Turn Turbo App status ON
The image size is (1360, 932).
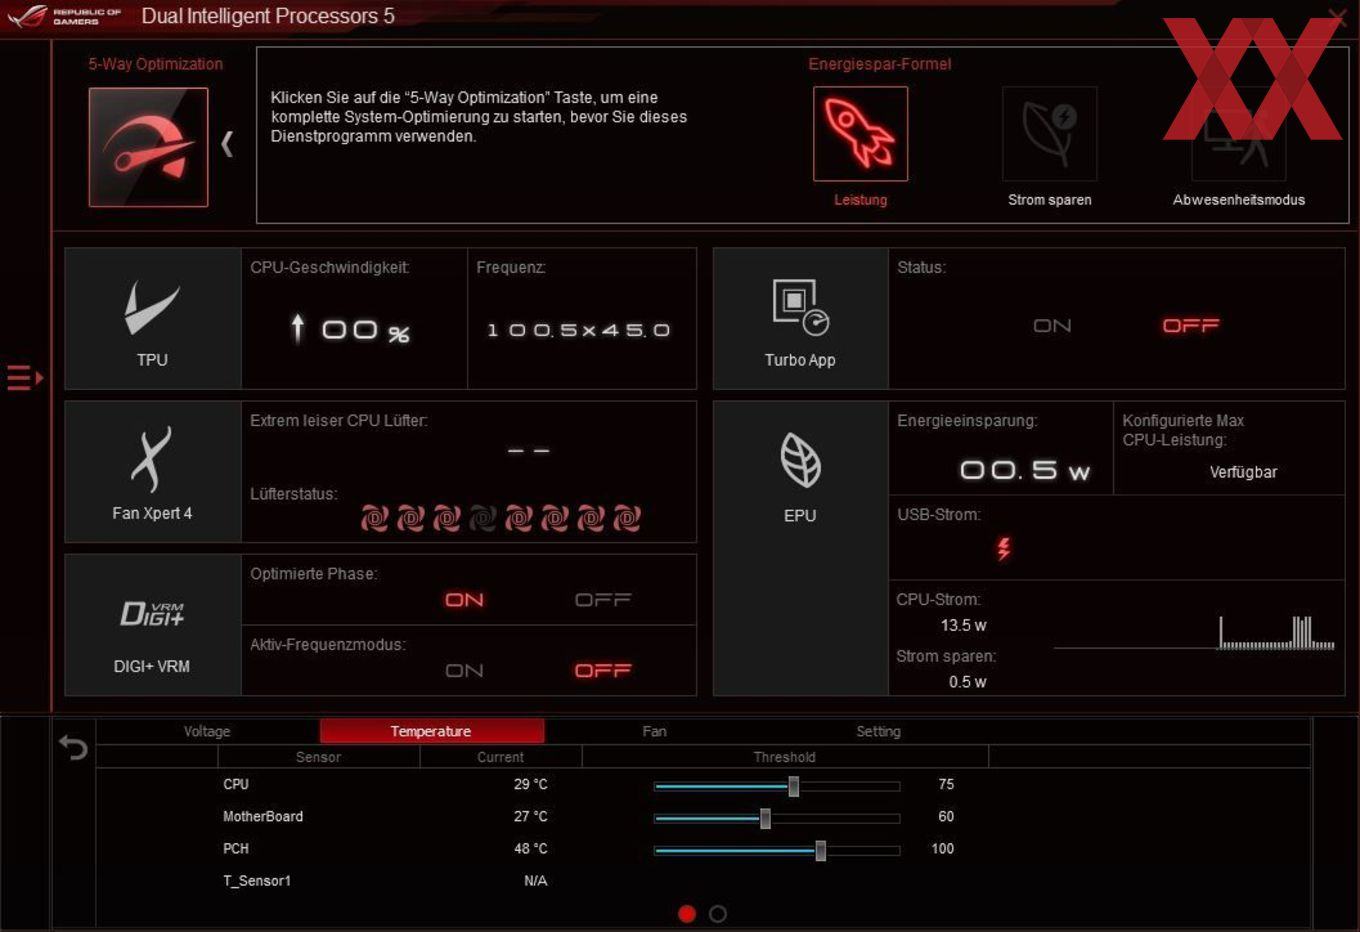pos(1052,326)
